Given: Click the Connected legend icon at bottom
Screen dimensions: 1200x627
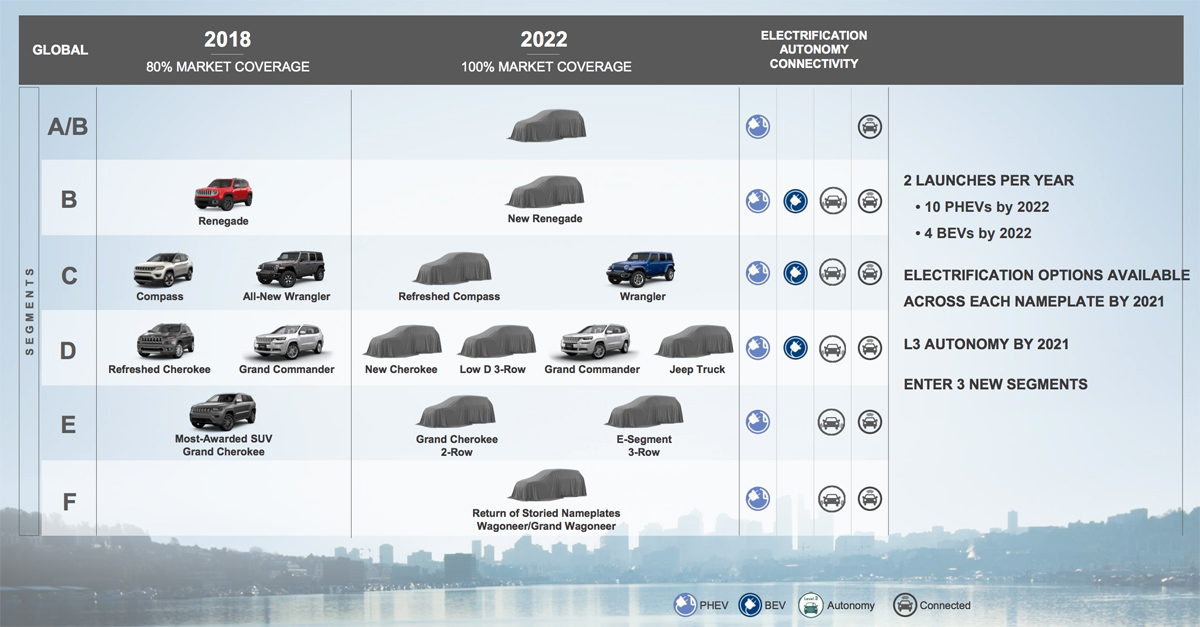Looking at the screenshot, I should 906,605.
